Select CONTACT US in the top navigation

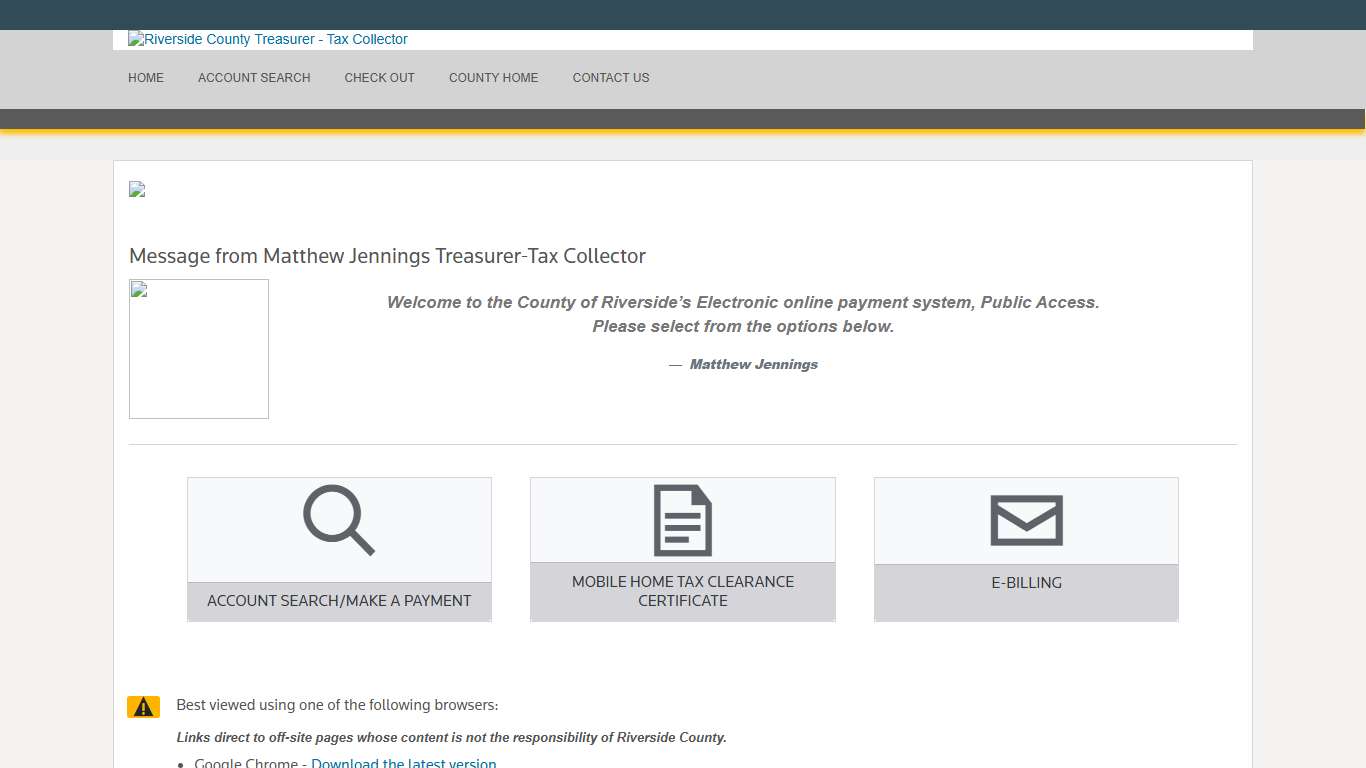611,78
